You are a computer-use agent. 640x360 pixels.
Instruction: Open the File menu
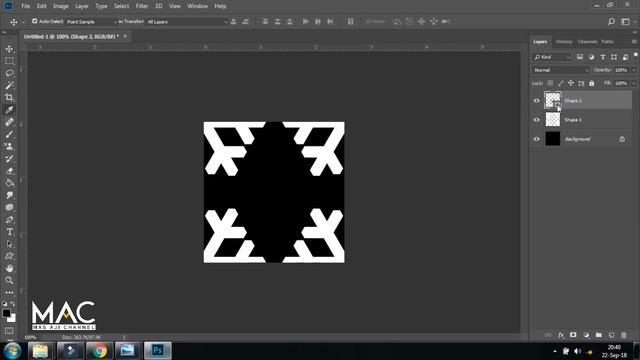pyautogui.click(x=26, y=6)
